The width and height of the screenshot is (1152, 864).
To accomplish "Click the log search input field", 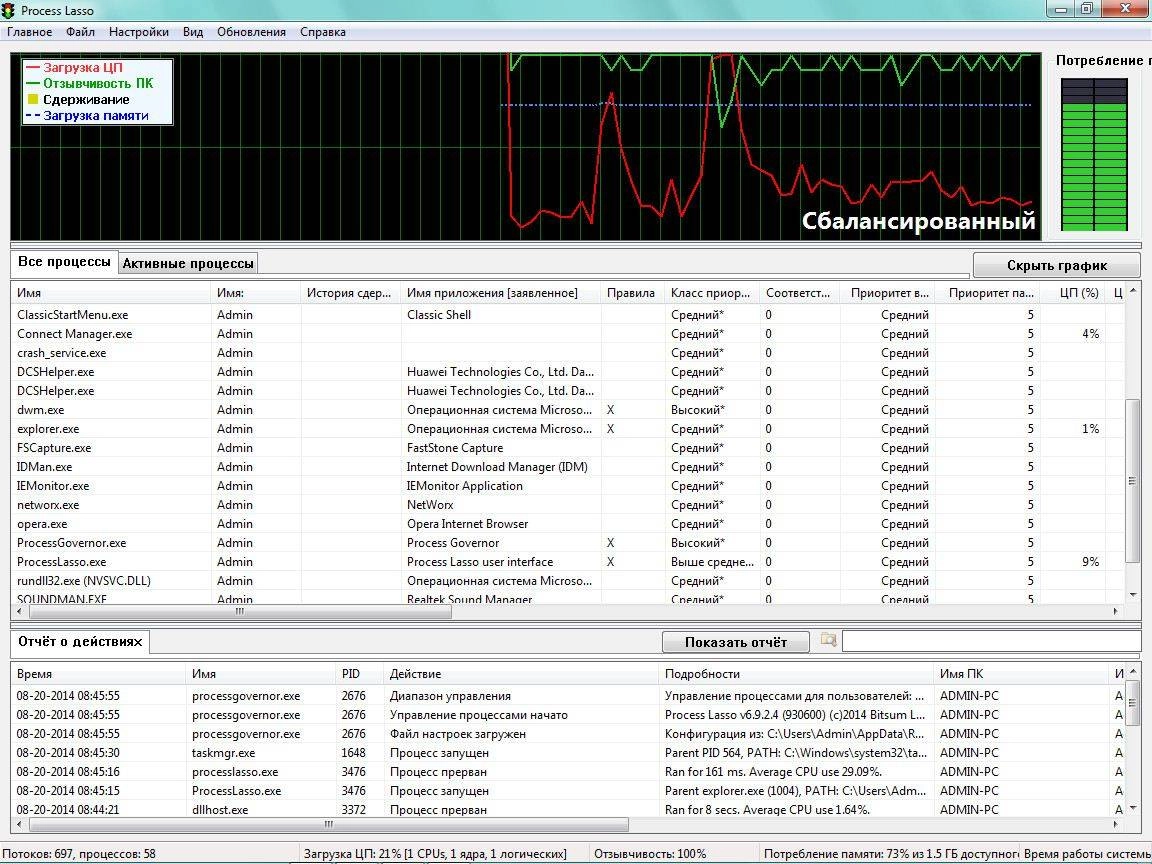I will click(x=991, y=641).
